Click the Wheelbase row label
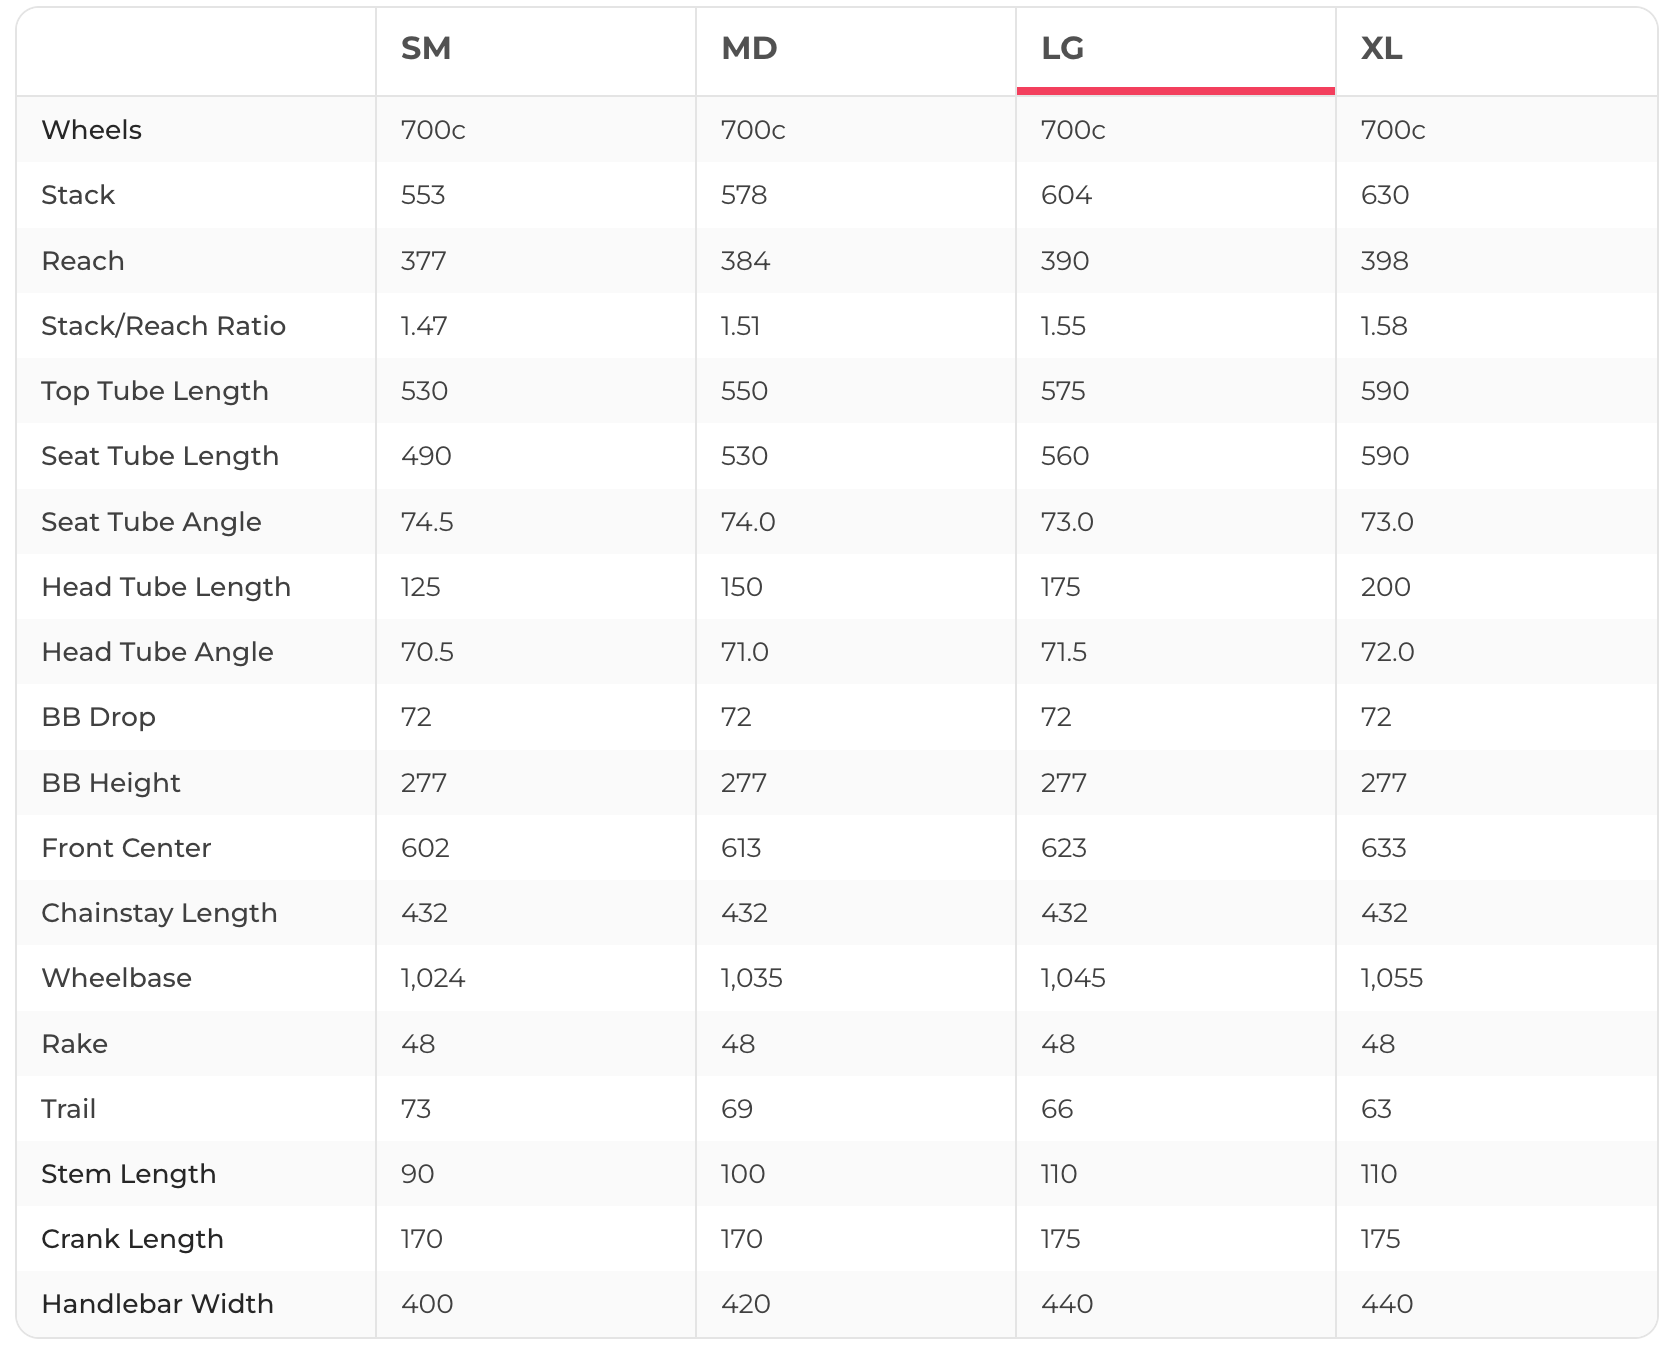 click(116, 978)
